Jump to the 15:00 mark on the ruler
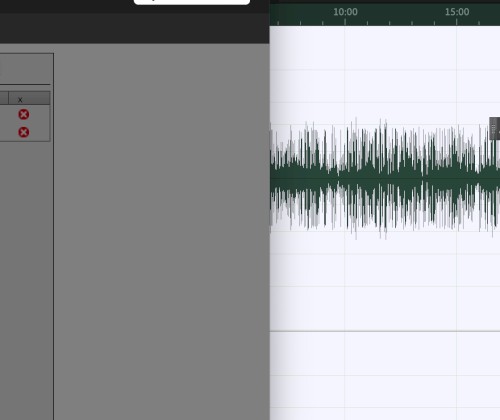500x420 pixels. pyautogui.click(x=457, y=12)
